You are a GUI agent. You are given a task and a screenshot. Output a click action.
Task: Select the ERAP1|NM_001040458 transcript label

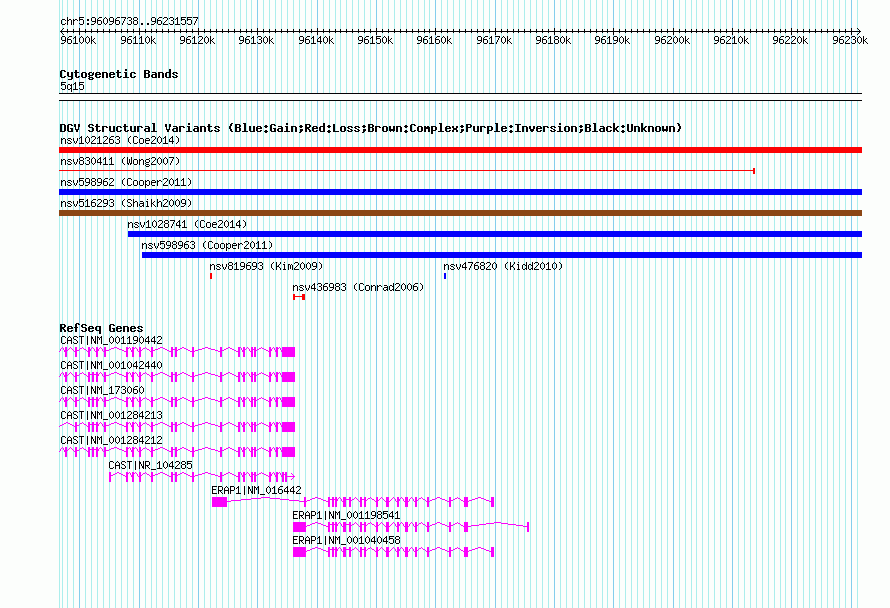(346, 540)
